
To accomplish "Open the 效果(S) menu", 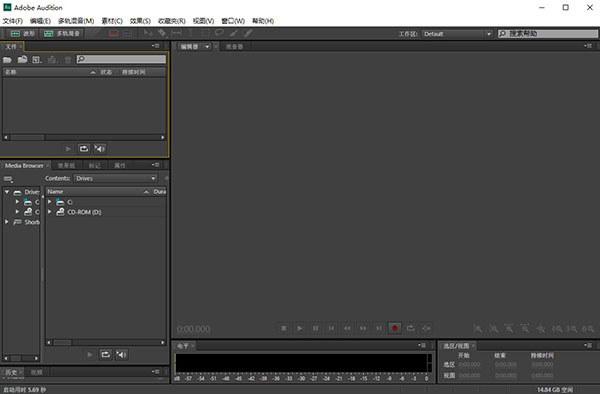I will coord(140,21).
